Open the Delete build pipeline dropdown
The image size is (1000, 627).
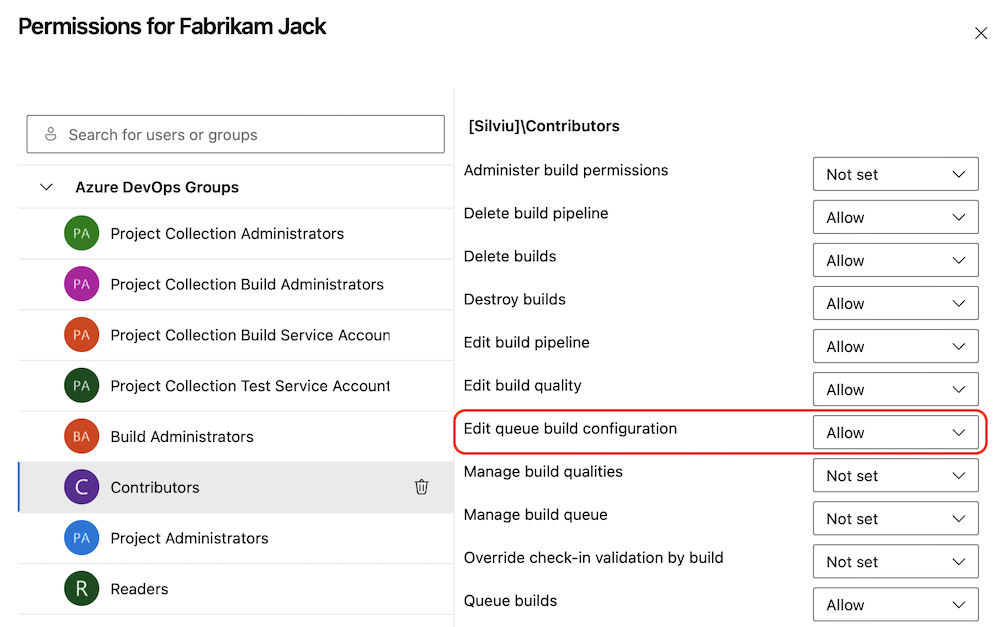895,217
